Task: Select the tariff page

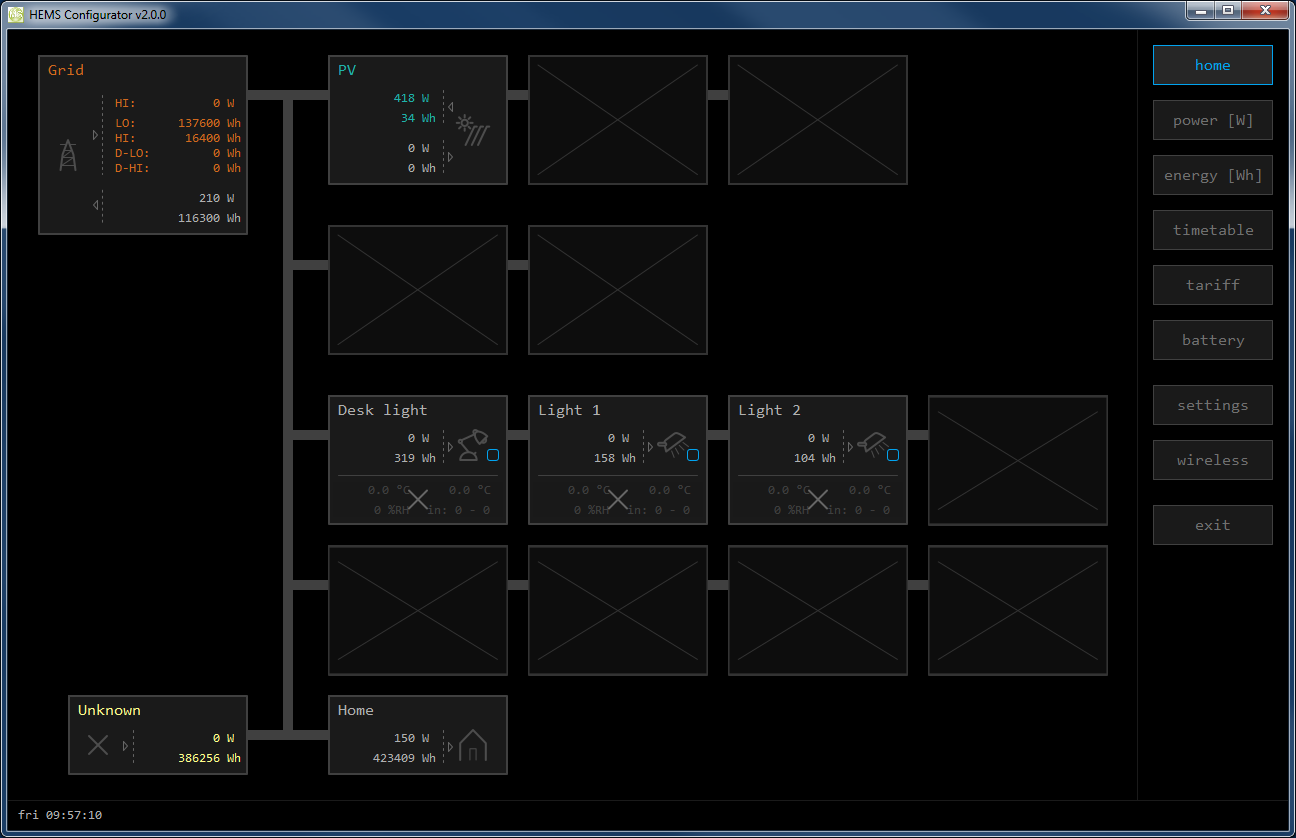Action: point(1212,285)
